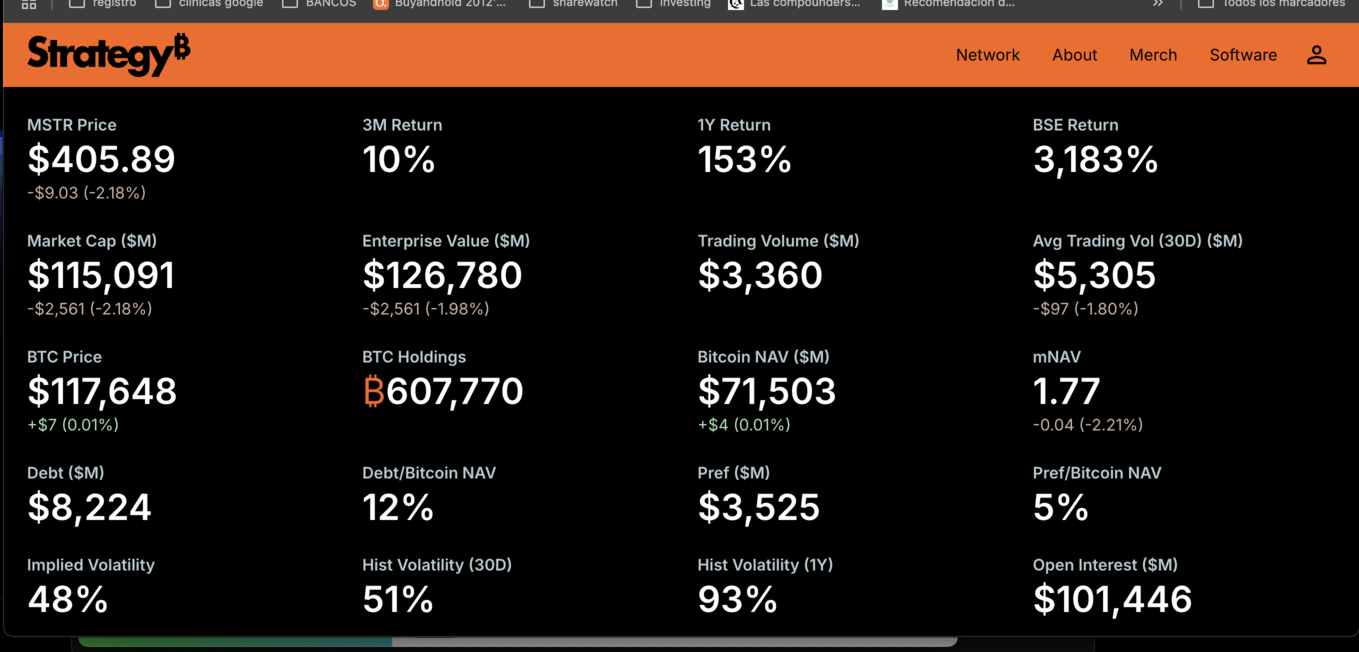Click the Hist Volatility (1Y) value 93%
The width and height of the screenshot is (1359, 652).
737,599
